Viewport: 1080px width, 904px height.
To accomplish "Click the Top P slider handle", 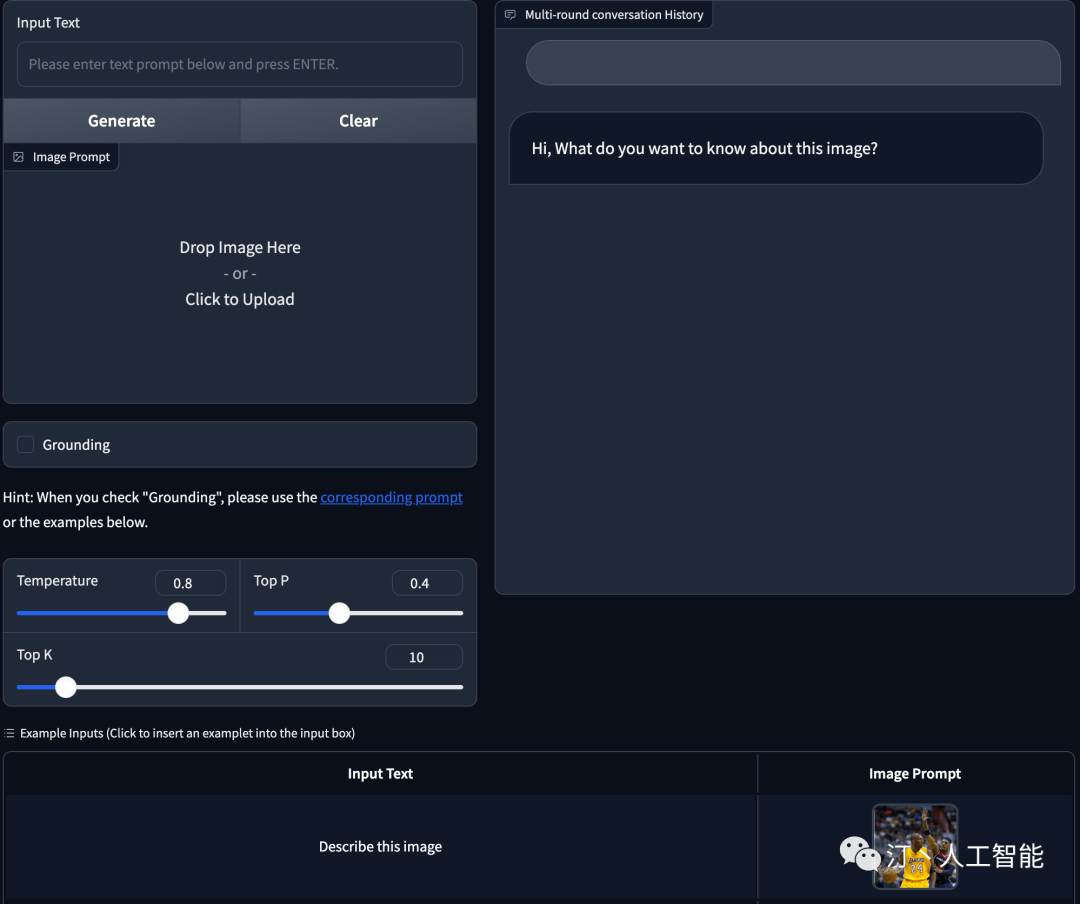I will point(339,613).
